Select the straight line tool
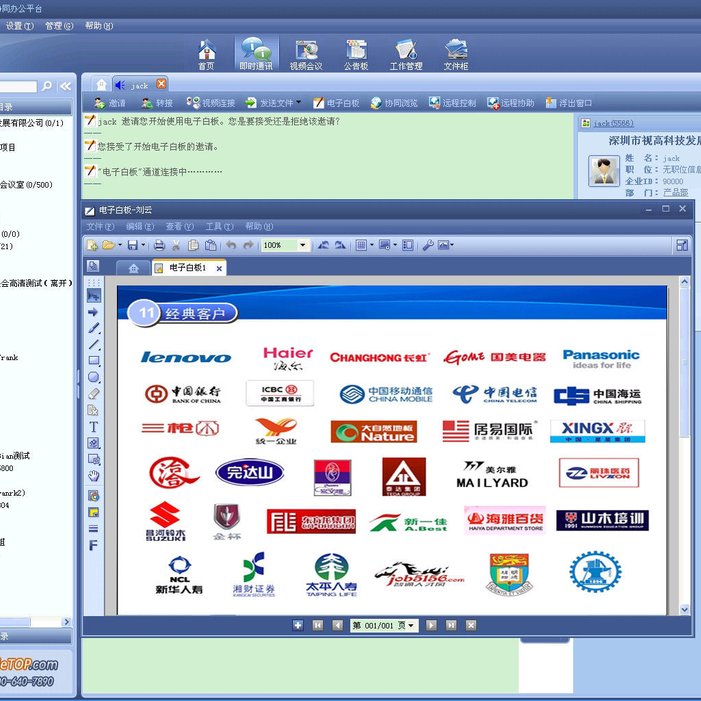701x701 pixels. tap(93, 344)
